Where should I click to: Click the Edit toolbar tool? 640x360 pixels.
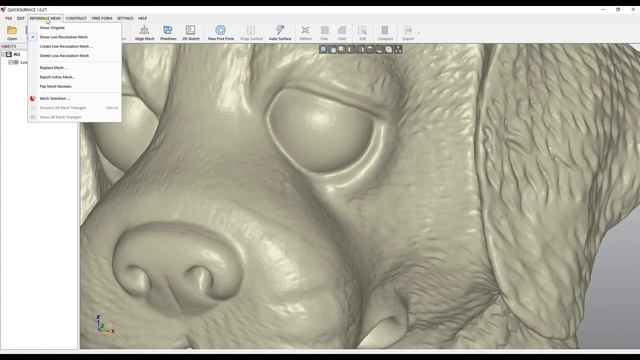tap(362, 33)
